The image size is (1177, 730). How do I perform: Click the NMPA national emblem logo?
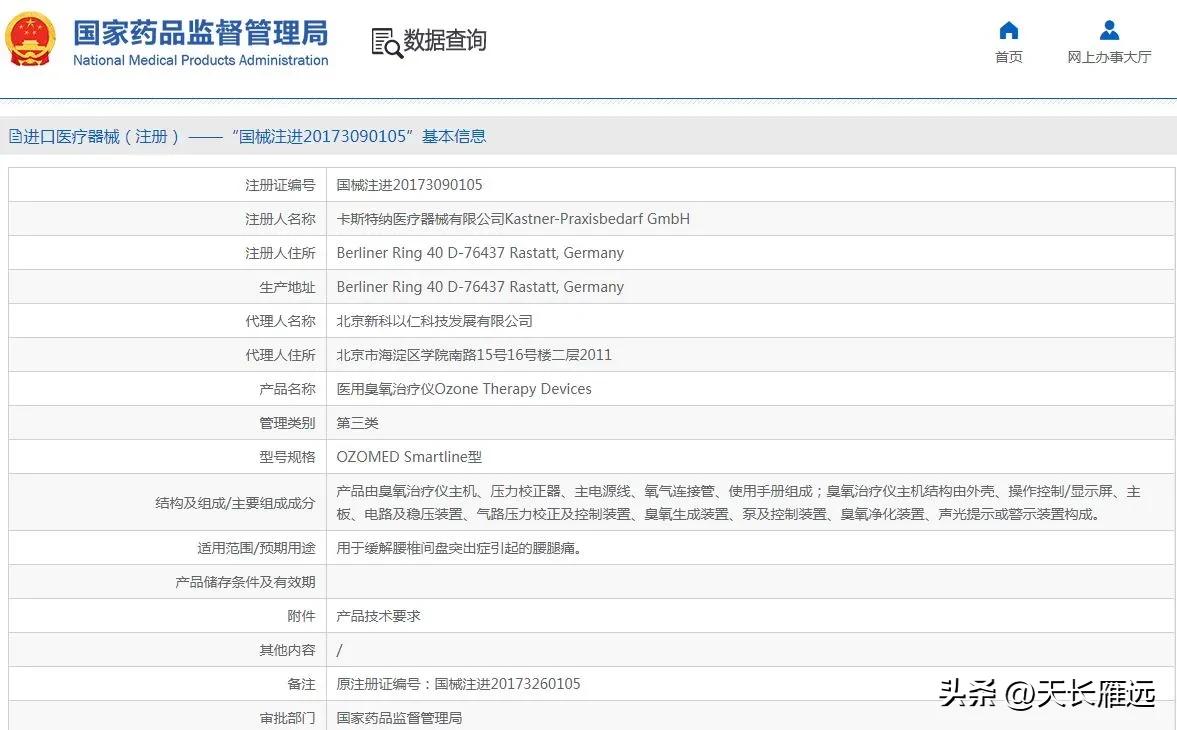30,40
